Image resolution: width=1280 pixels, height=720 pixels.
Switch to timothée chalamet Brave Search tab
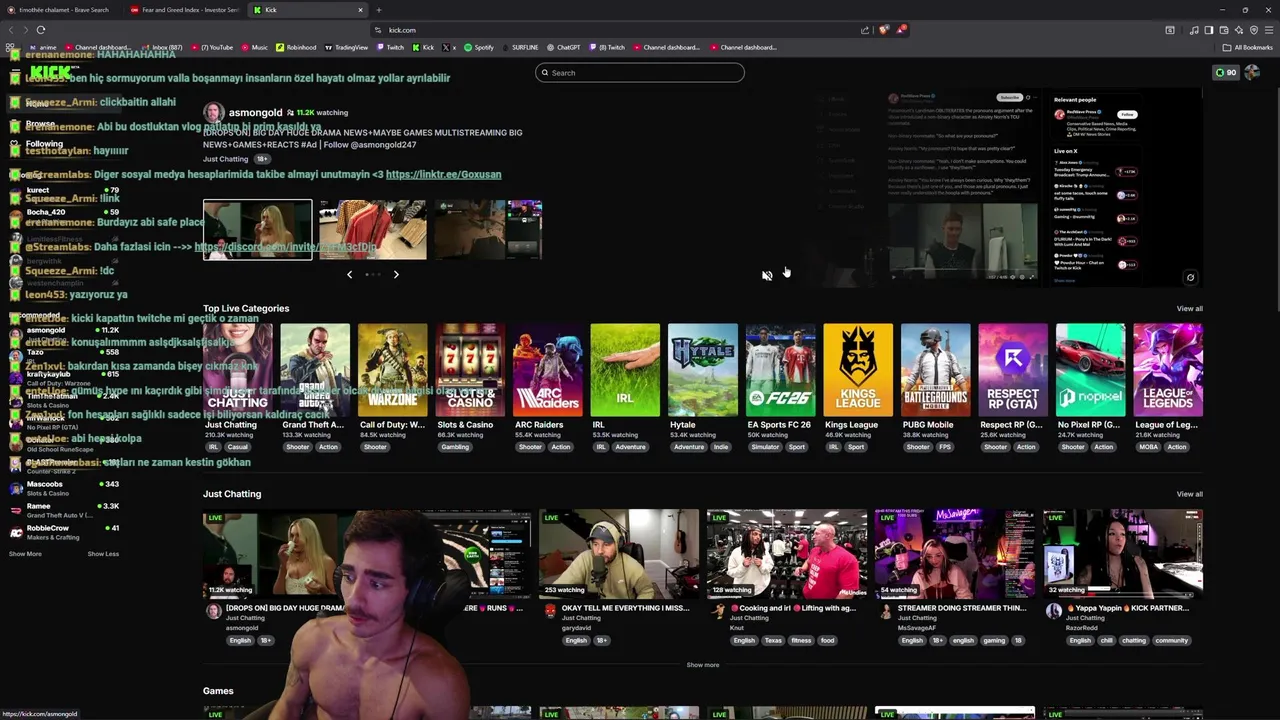[x=64, y=10]
